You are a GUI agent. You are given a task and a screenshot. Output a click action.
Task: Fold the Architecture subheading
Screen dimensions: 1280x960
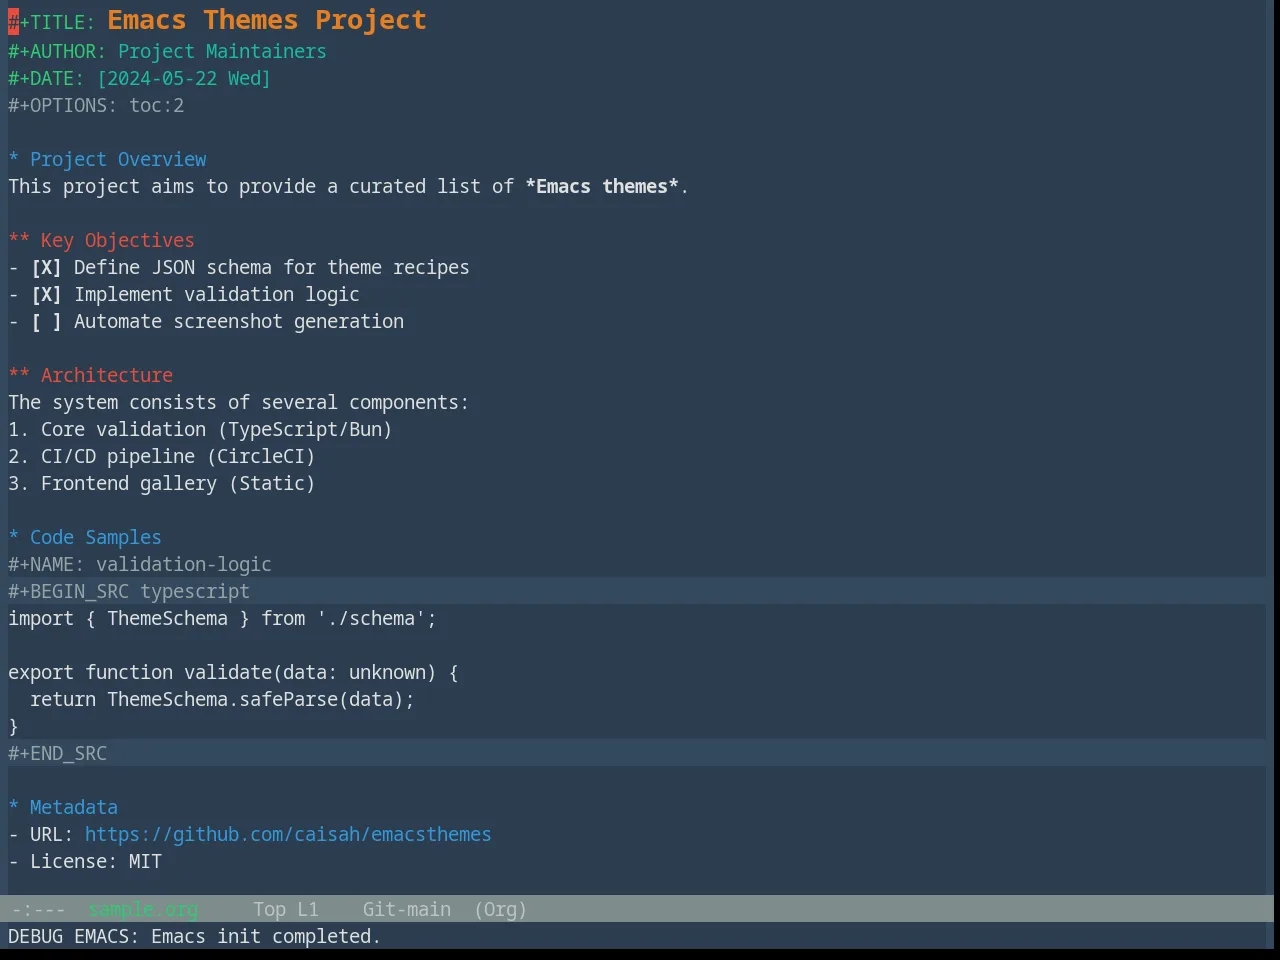pyautogui.click(x=90, y=376)
